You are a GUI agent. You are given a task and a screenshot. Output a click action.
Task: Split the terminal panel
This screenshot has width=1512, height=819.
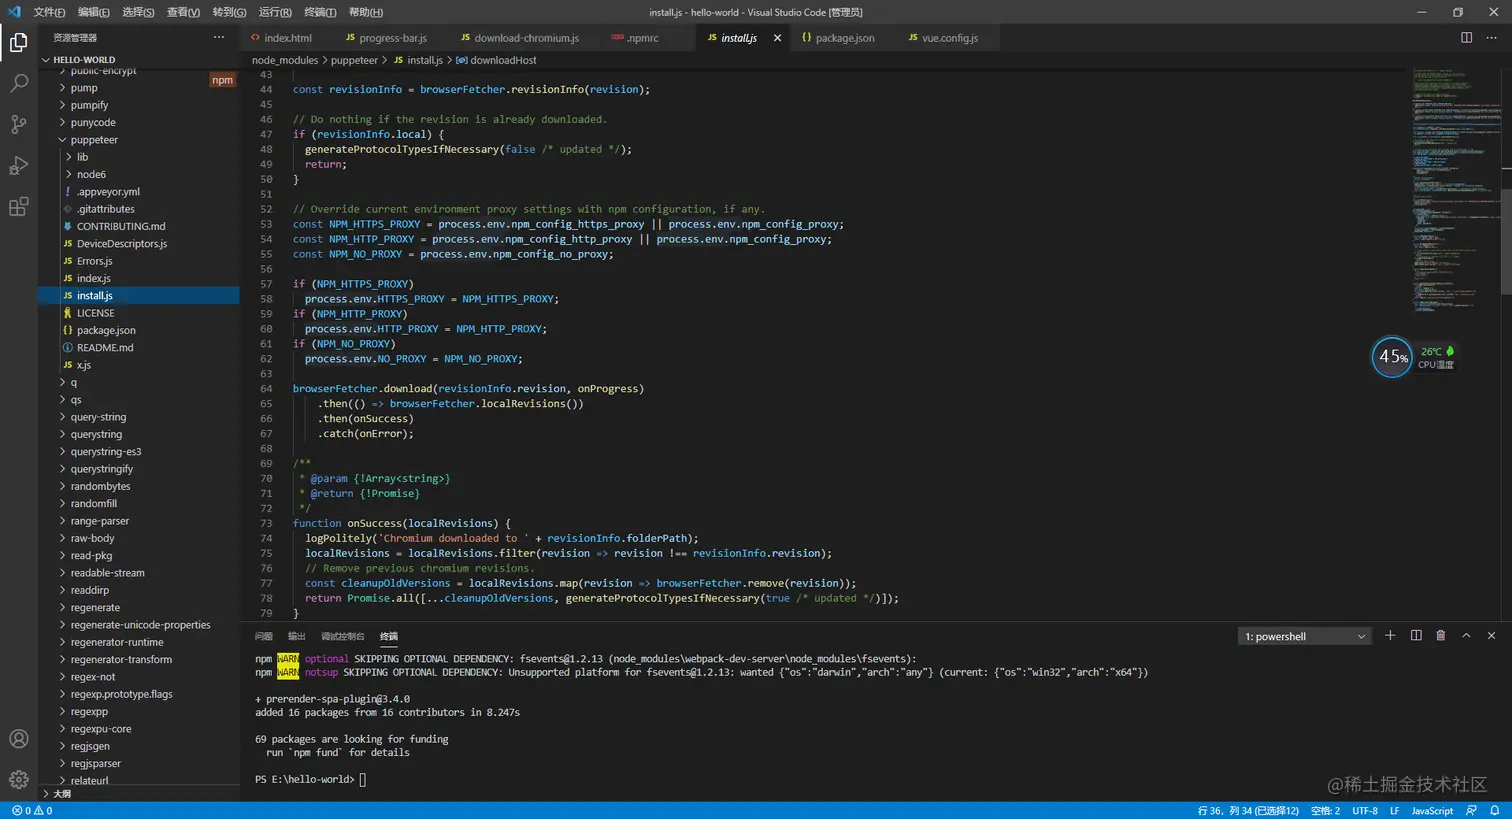1416,636
